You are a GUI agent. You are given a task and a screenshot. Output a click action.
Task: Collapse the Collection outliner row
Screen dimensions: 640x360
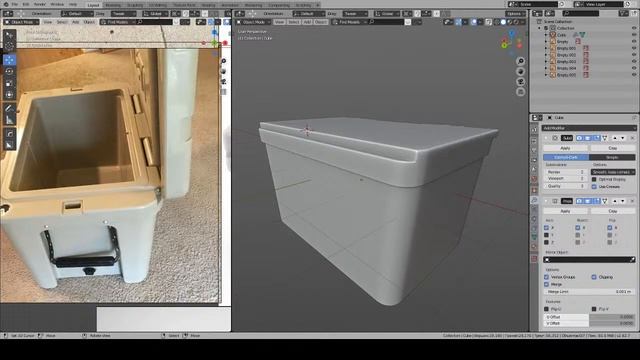(540, 28)
